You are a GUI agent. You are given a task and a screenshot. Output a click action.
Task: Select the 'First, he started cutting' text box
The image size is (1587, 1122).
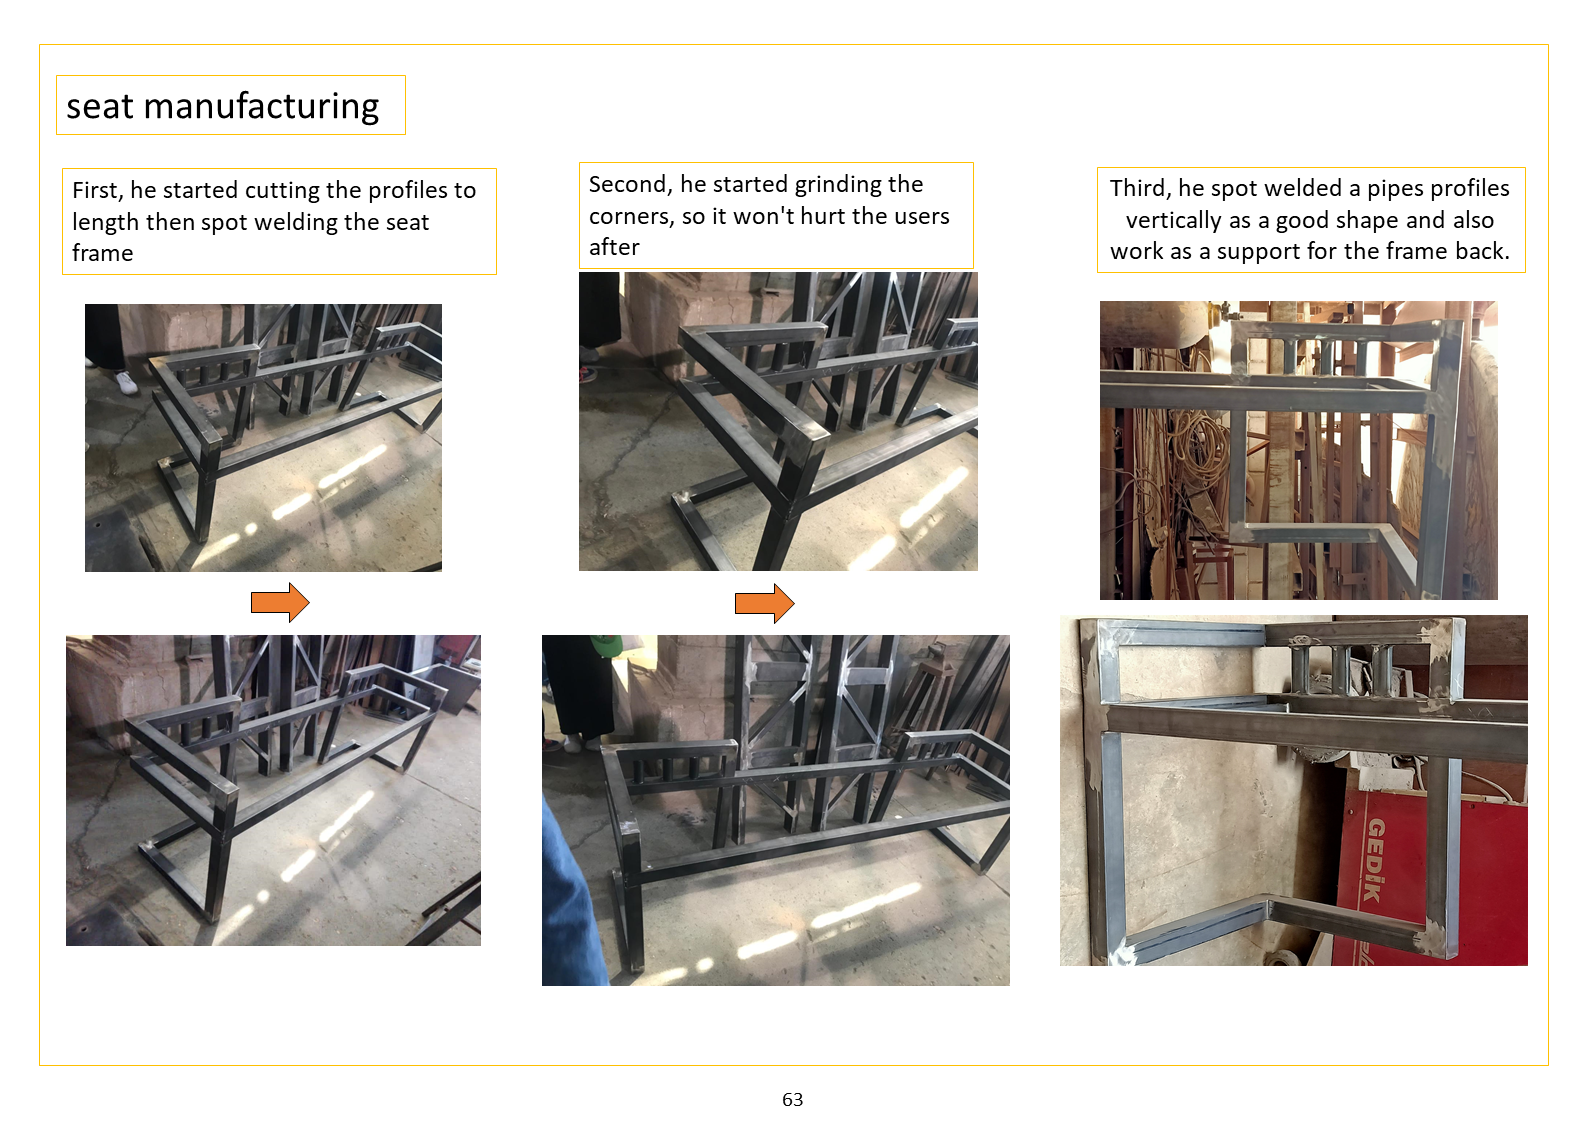pos(279,221)
